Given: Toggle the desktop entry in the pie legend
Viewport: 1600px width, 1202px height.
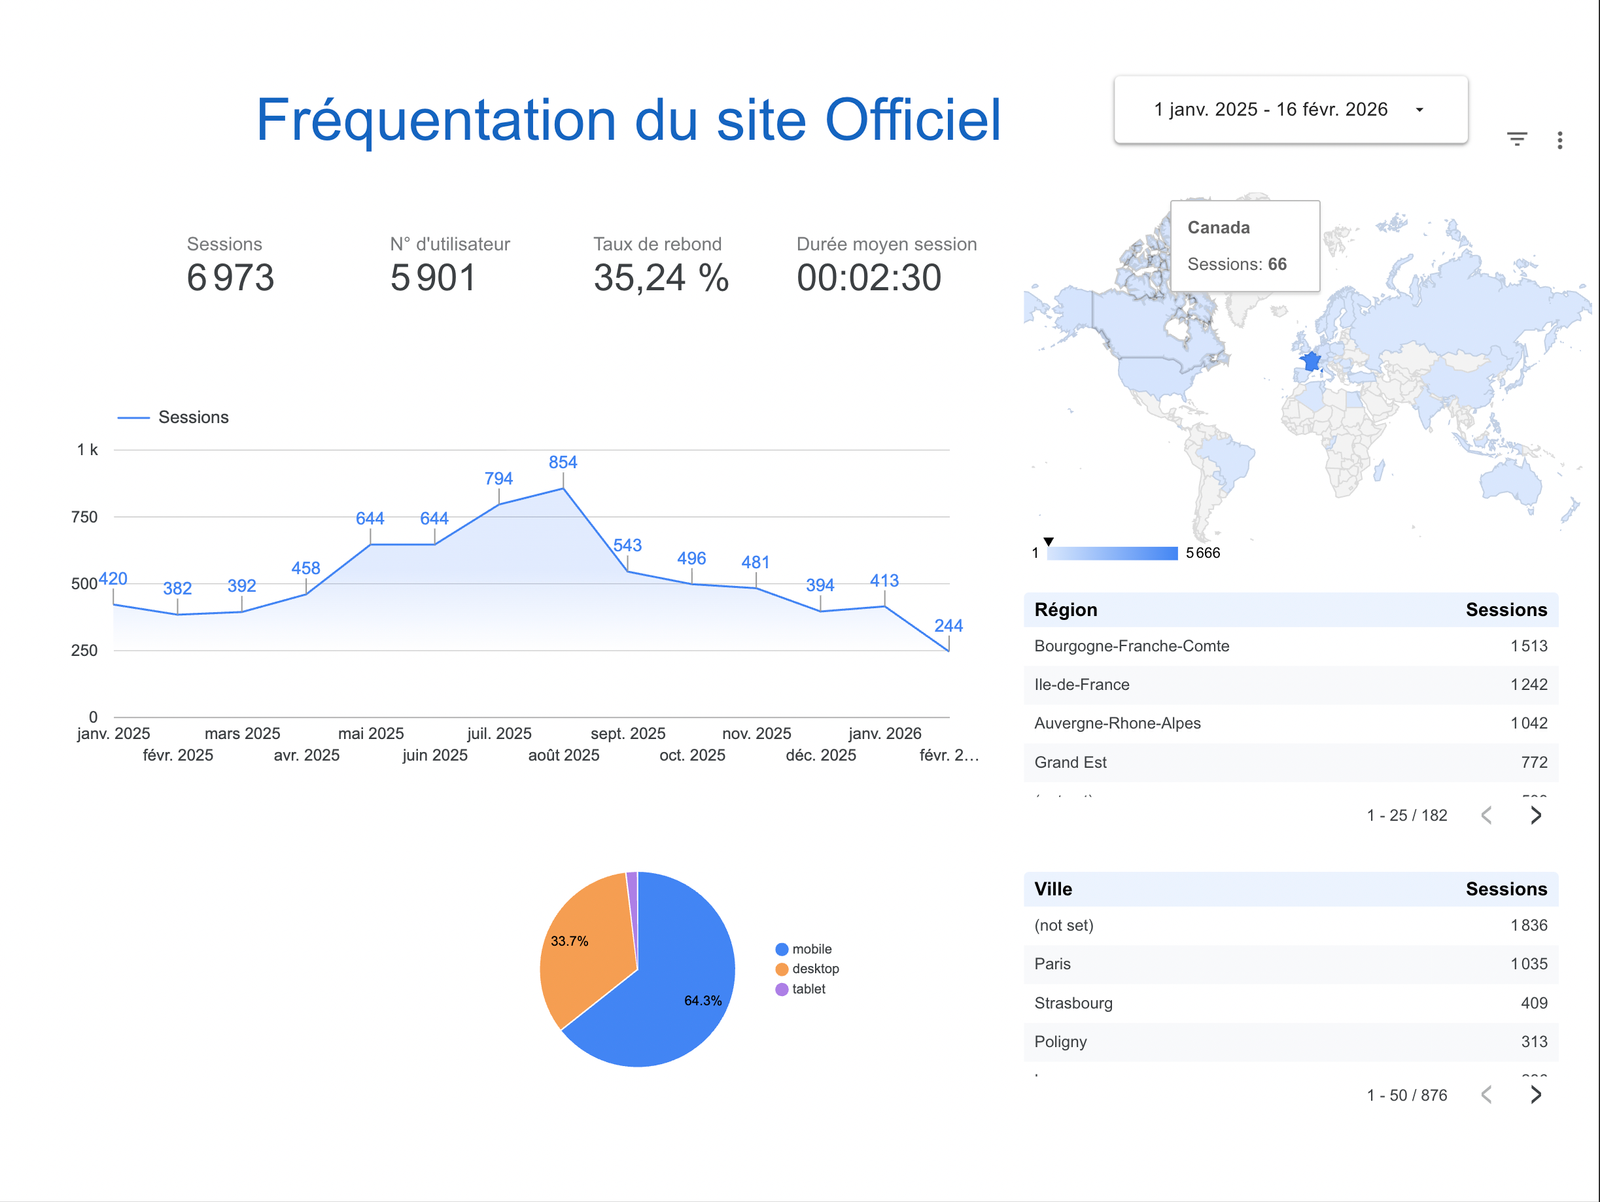Looking at the screenshot, I should click(x=813, y=968).
